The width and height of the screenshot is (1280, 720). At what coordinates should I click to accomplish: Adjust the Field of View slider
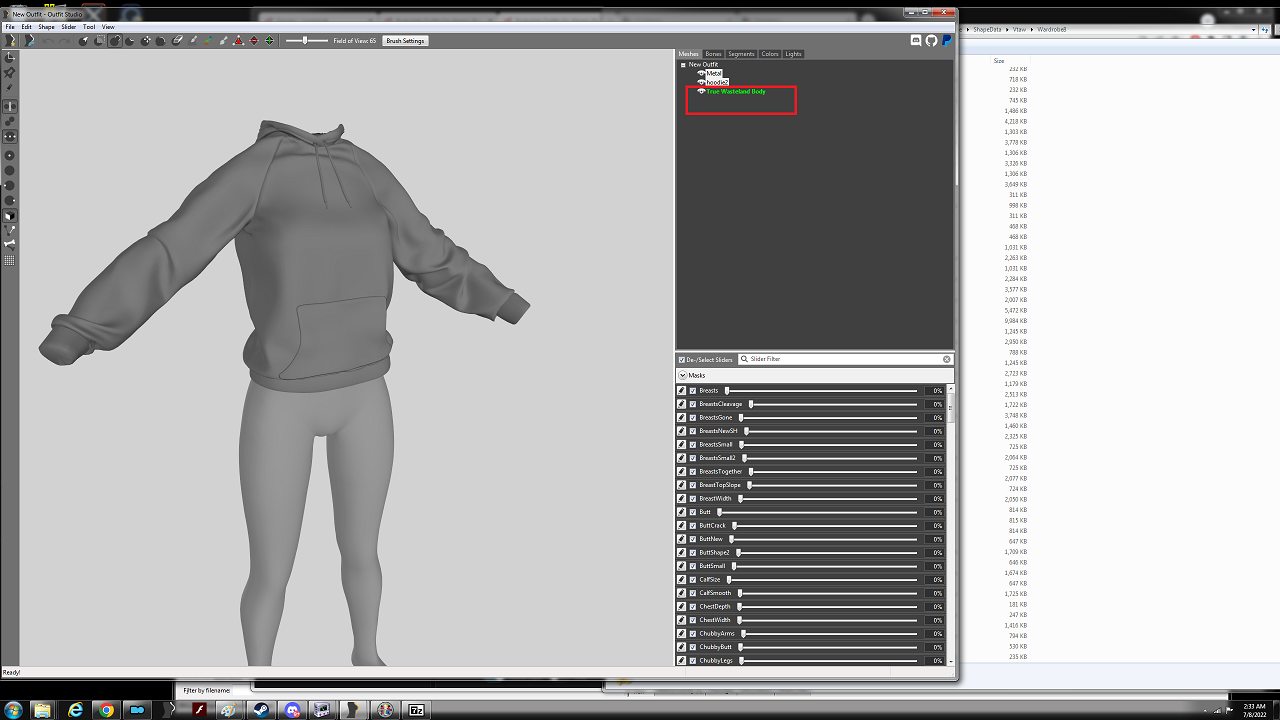pyautogui.click(x=306, y=41)
